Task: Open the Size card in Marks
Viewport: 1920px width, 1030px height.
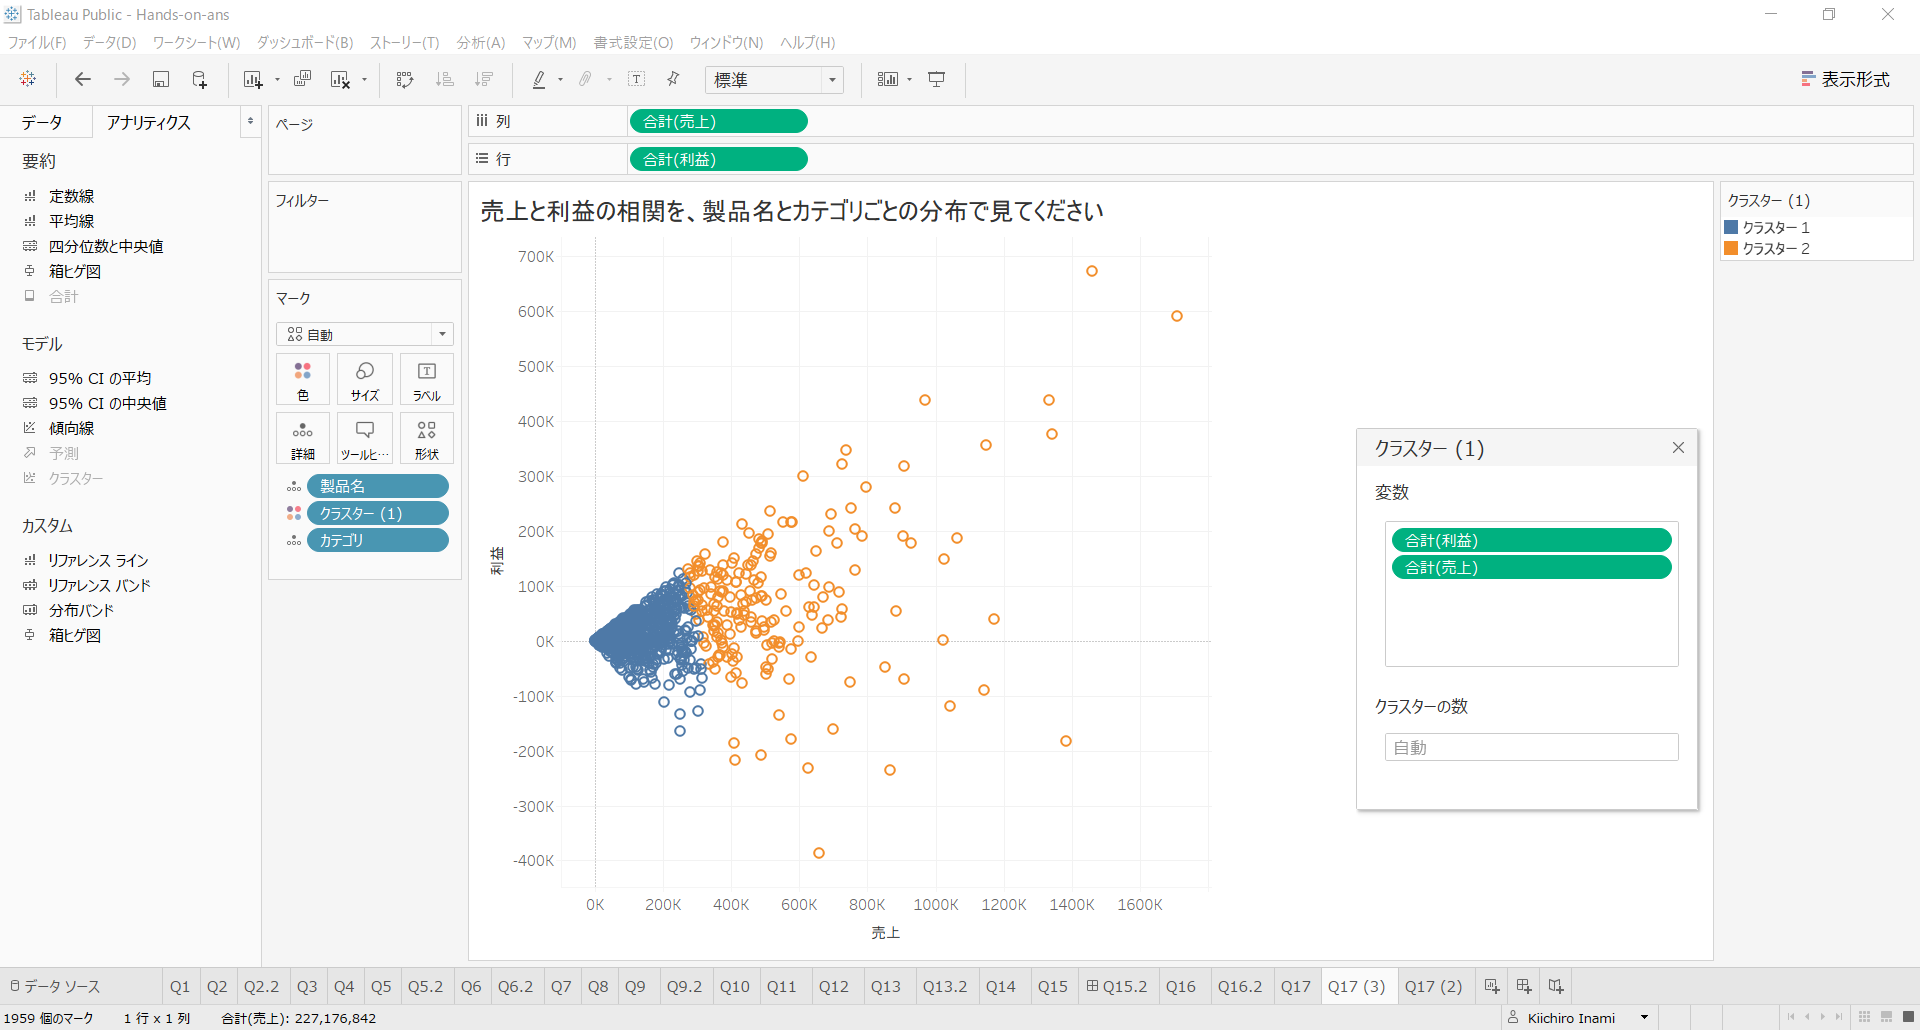Action: coord(365,379)
